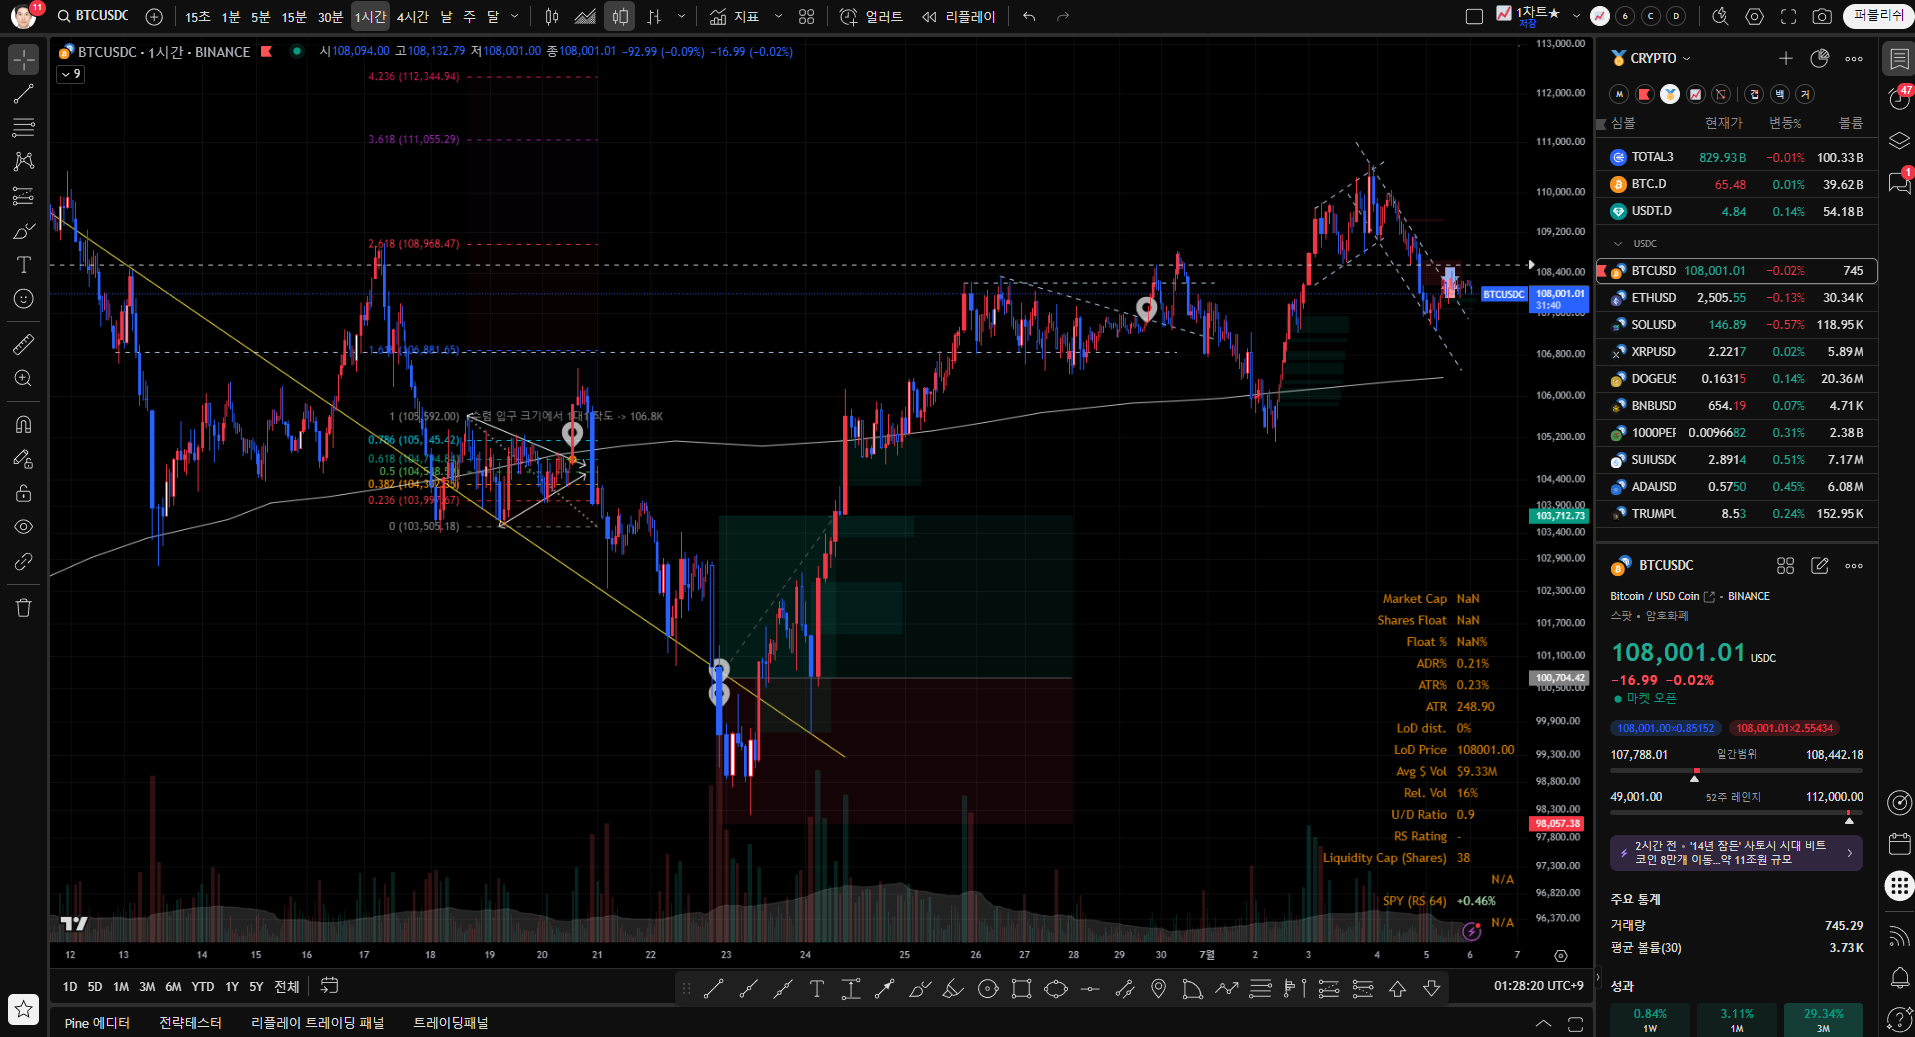Toggle lock all drawings
This screenshot has height=1037, width=1915.
pyautogui.click(x=24, y=493)
